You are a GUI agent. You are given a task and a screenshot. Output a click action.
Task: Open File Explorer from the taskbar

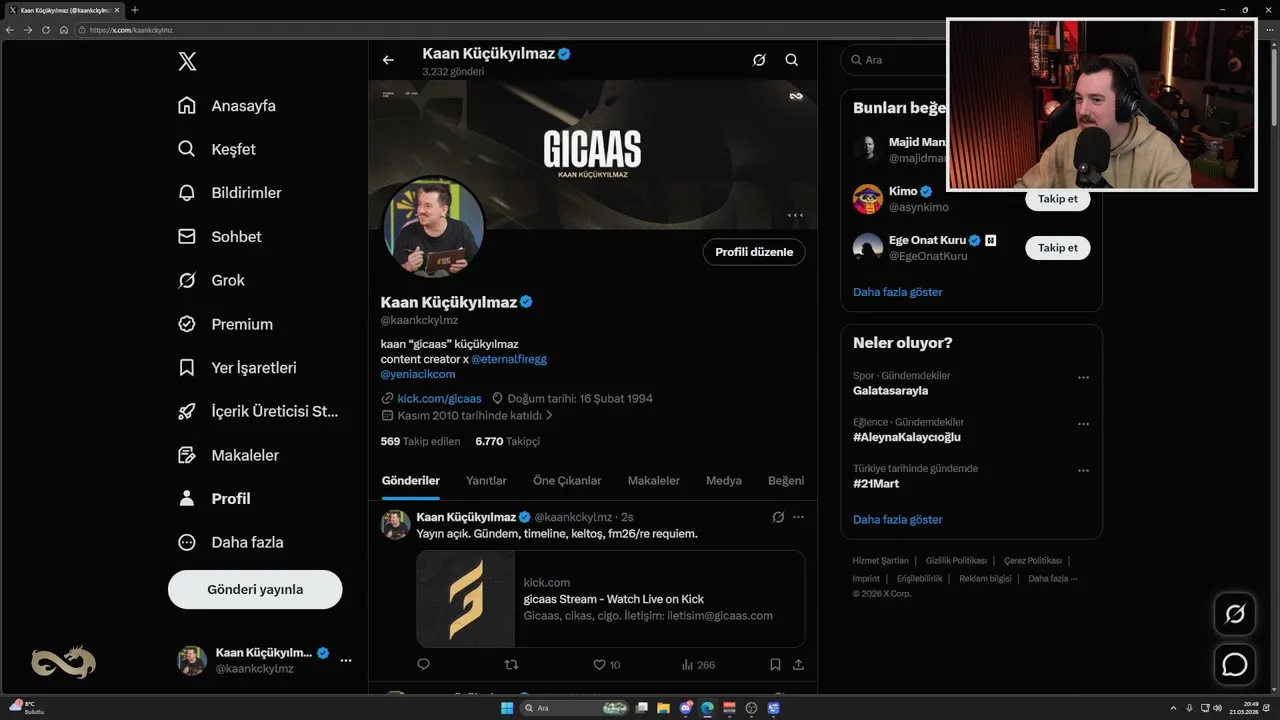[663, 708]
